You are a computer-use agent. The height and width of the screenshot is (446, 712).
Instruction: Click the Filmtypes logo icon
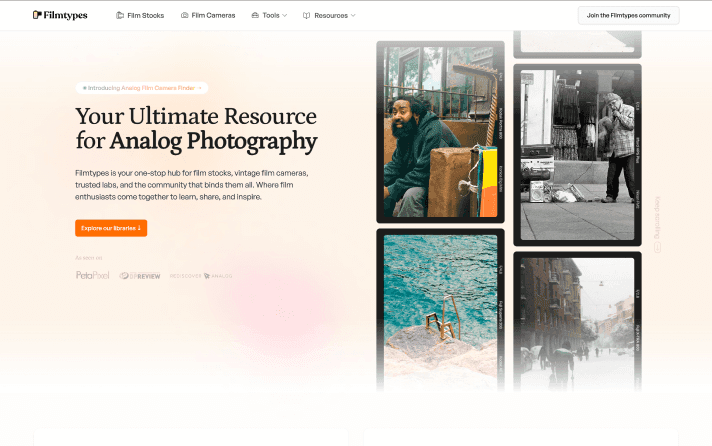pos(37,15)
